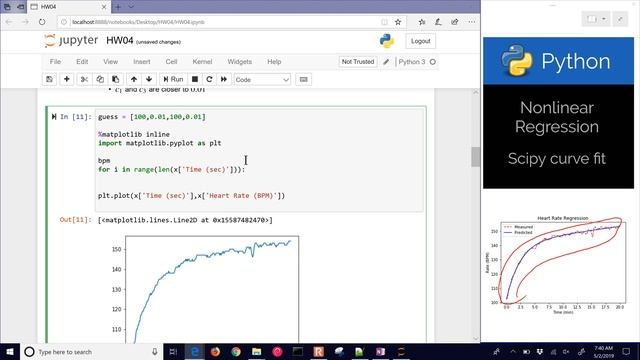Run cell toggle marker beside In [11]

click(54, 117)
